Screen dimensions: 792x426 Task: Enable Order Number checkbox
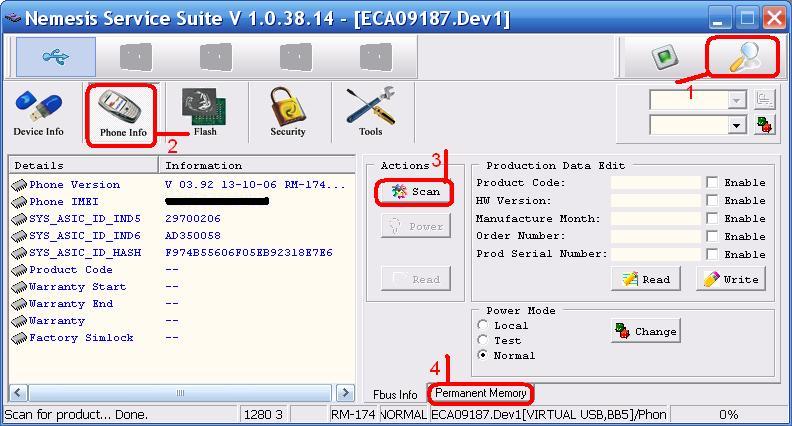click(x=712, y=236)
